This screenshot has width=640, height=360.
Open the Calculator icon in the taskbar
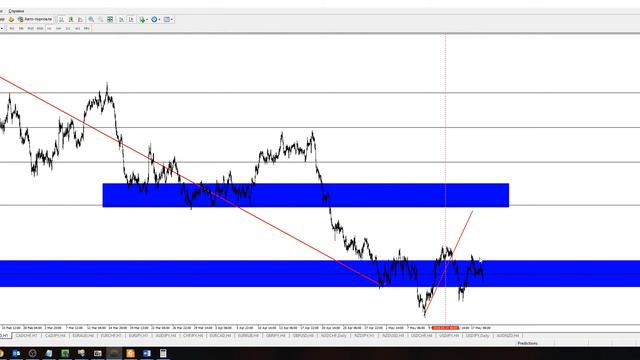[x=163, y=353]
